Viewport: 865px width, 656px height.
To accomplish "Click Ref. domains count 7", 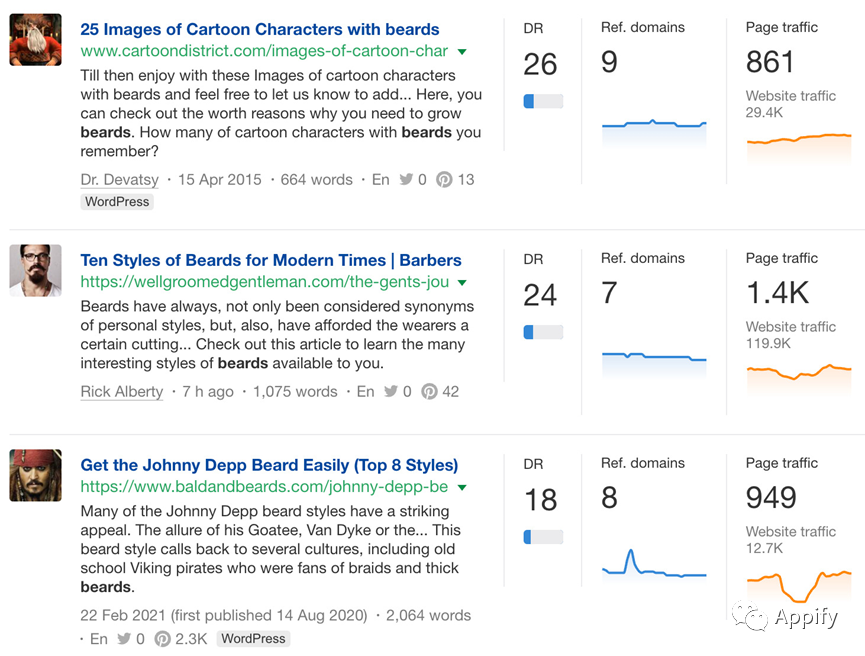I will (610, 292).
